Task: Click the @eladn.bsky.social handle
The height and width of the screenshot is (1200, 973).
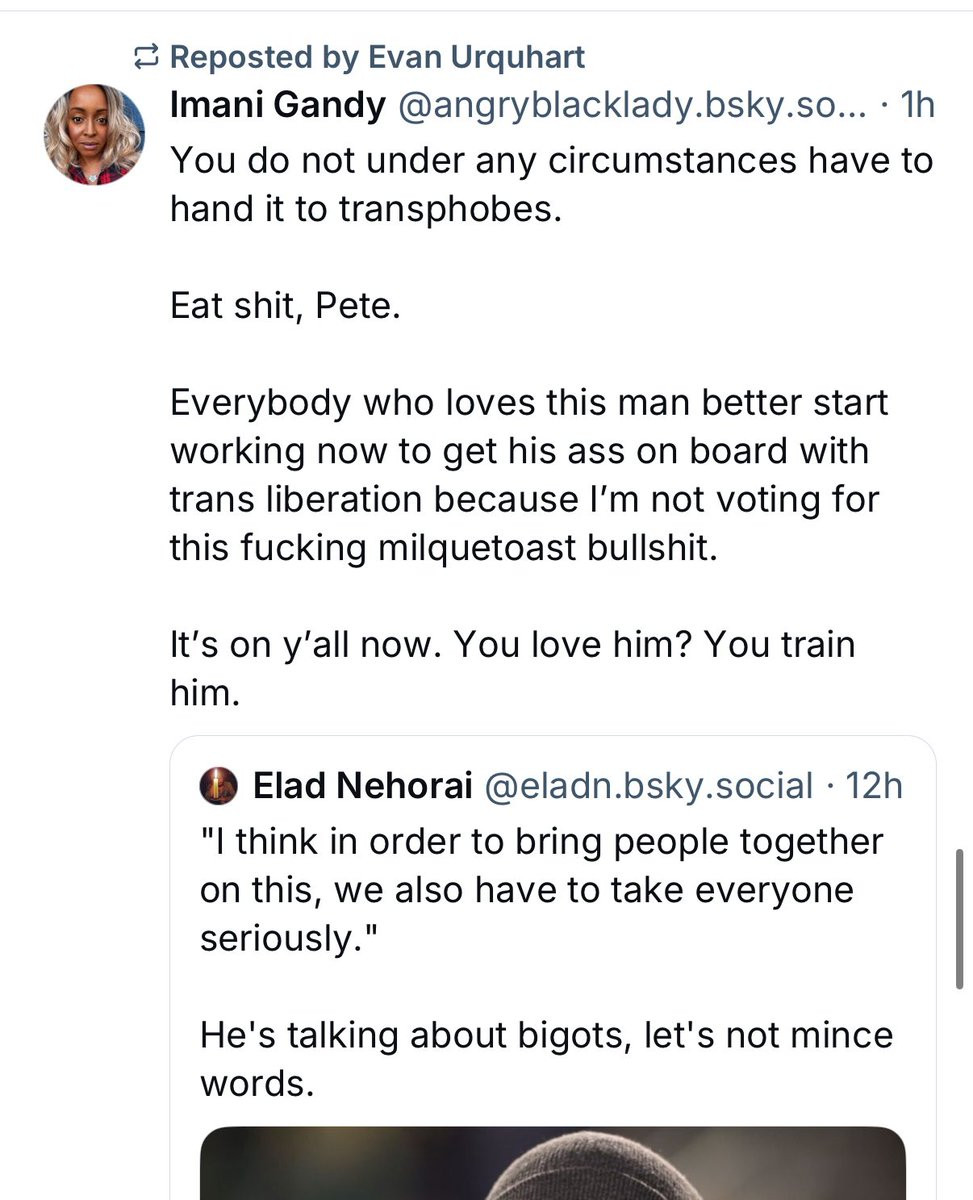Action: [x=648, y=786]
